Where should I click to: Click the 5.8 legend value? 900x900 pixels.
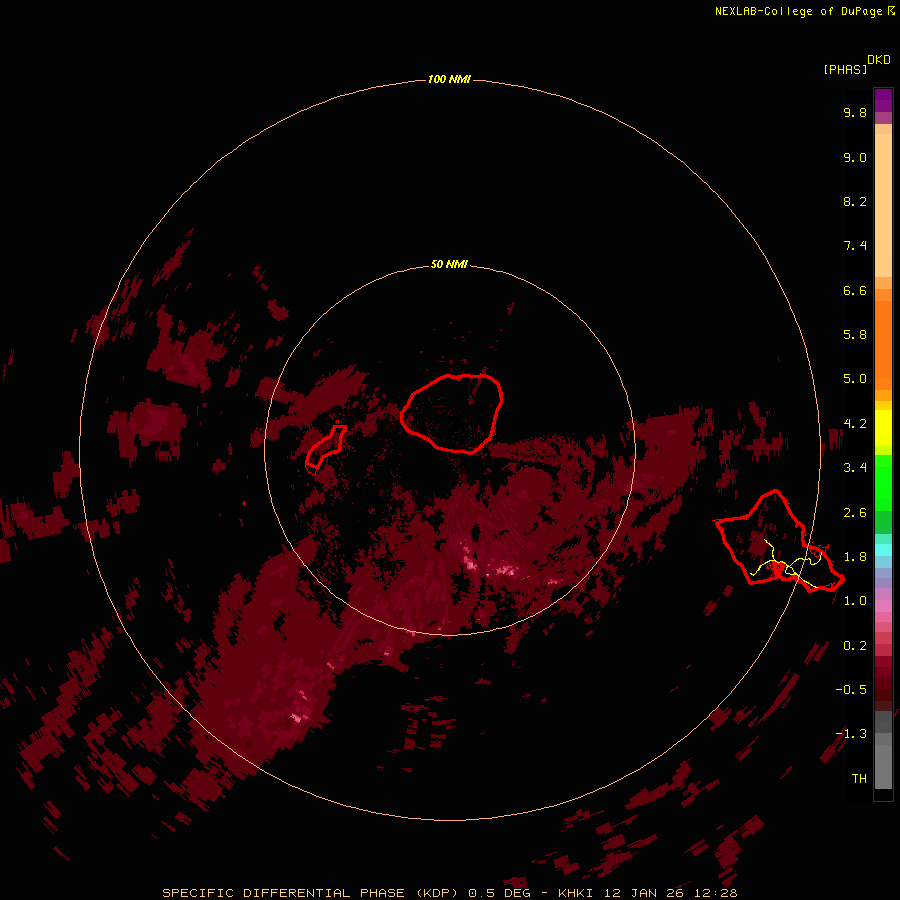[855, 335]
